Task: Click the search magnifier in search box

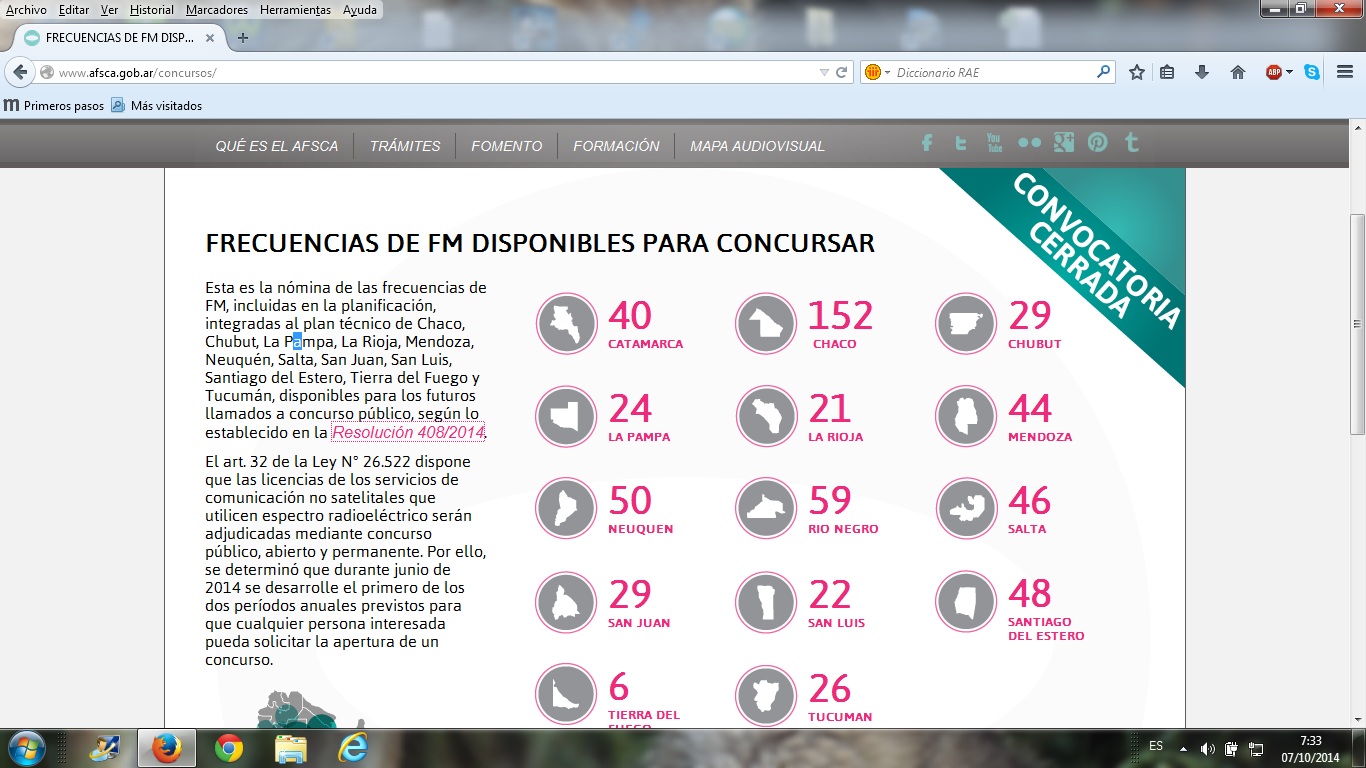Action: click(1103, 72)
